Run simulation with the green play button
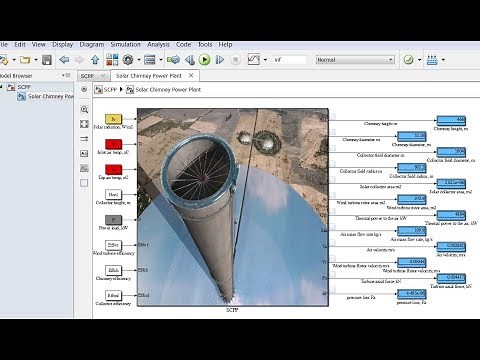 pos(204,60)
